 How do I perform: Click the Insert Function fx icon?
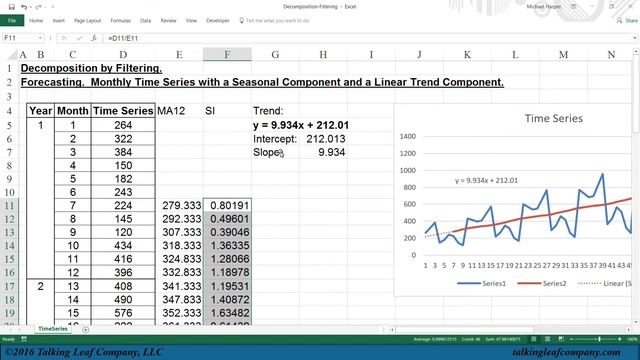[x=94, y=38]
